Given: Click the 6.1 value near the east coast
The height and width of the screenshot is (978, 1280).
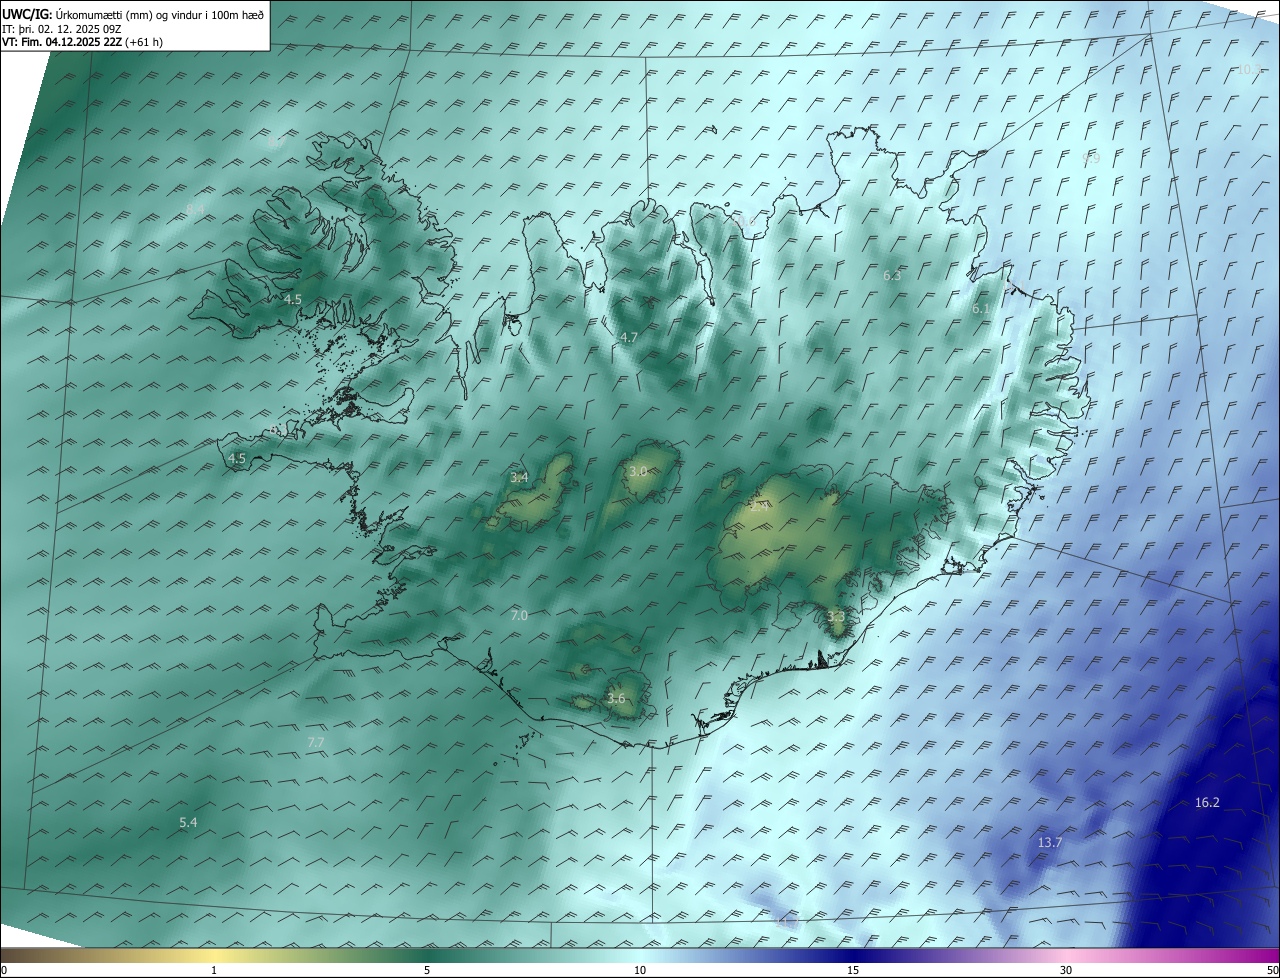Looking at the screenshot, I should (x=981, y=309).
